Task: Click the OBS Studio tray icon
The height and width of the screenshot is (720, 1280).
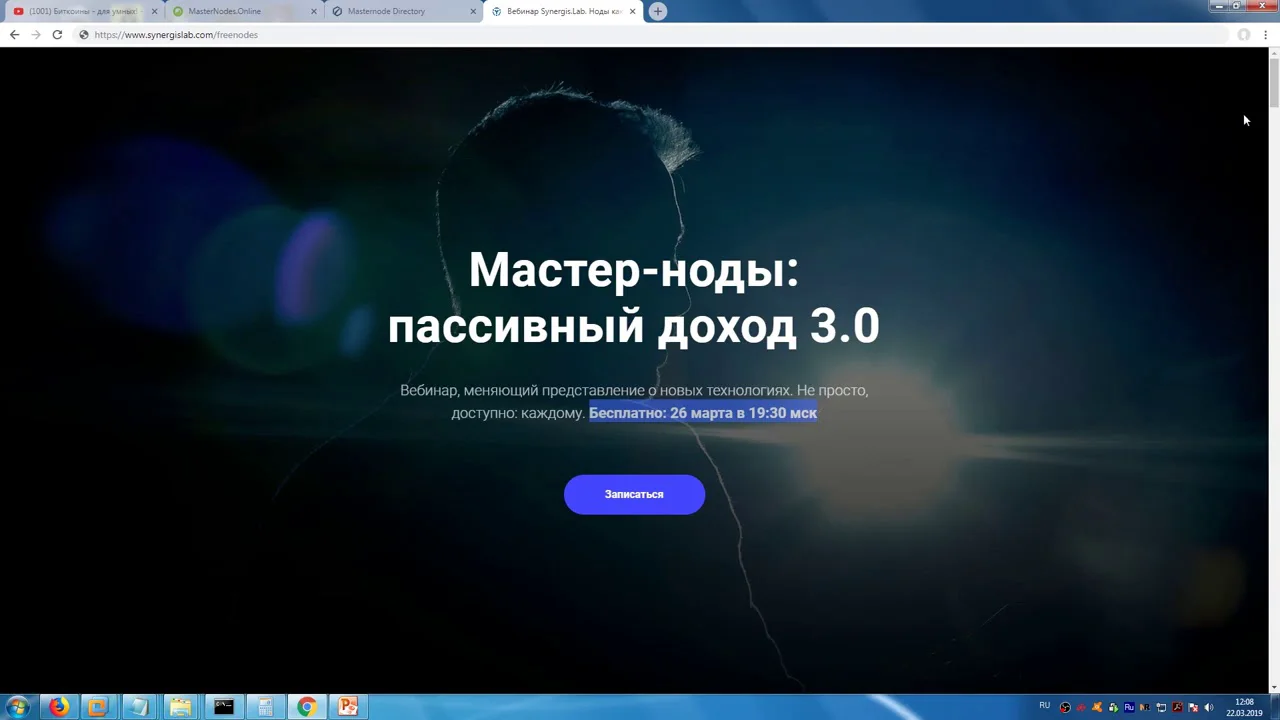Action: pos(1065,708)
